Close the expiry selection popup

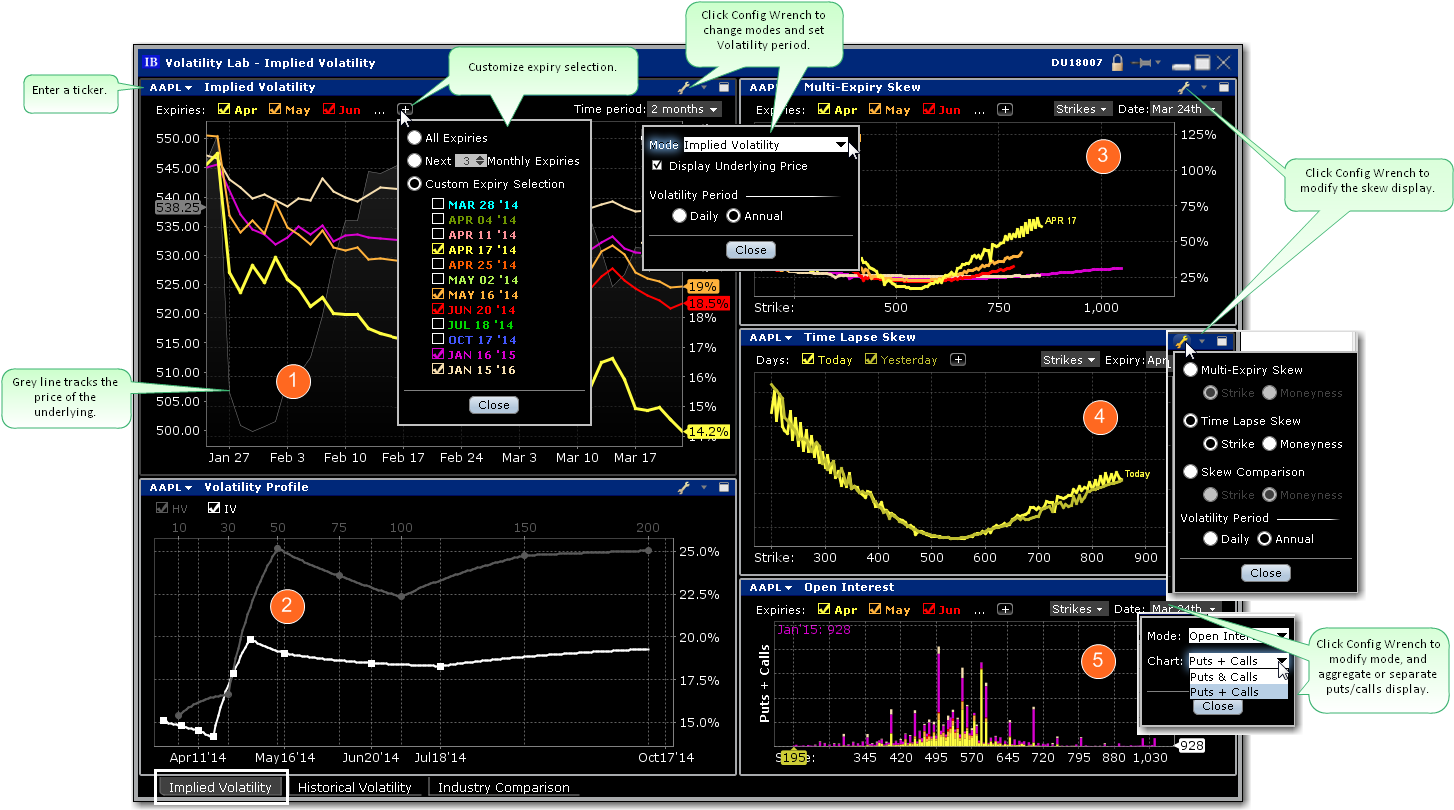pyautogui.click(x=493, y=405)
